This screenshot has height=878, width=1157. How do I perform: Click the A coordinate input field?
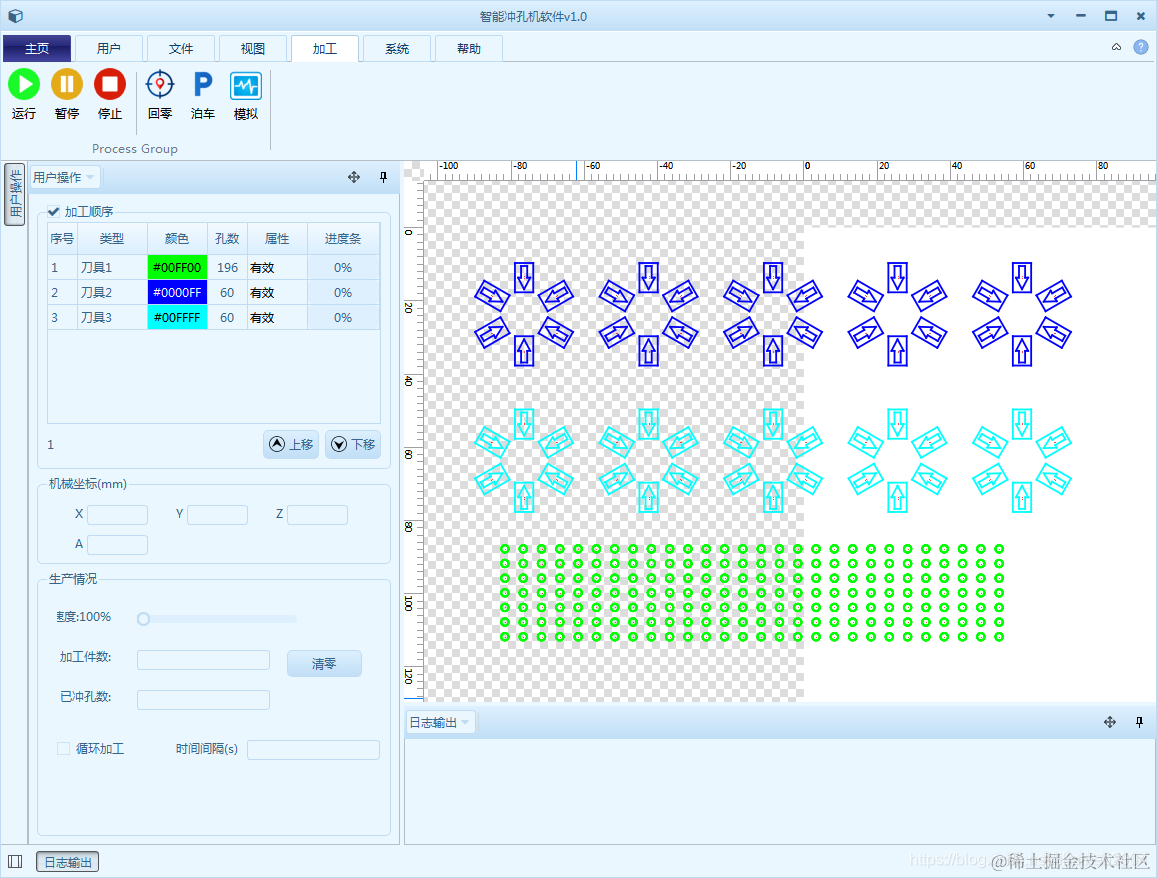pyautogui.click(x=117, y=545)
